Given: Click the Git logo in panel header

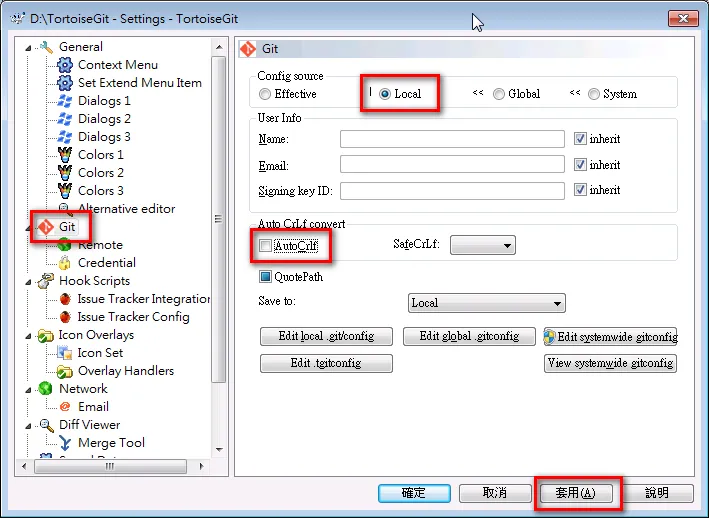Looking at the screenshot, I should 248,49.
